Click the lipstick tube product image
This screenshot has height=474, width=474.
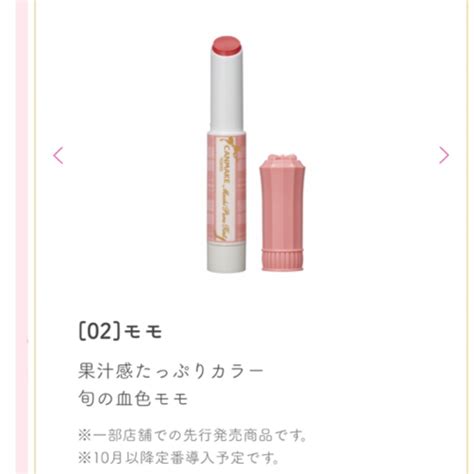click(x=227, y=154)
